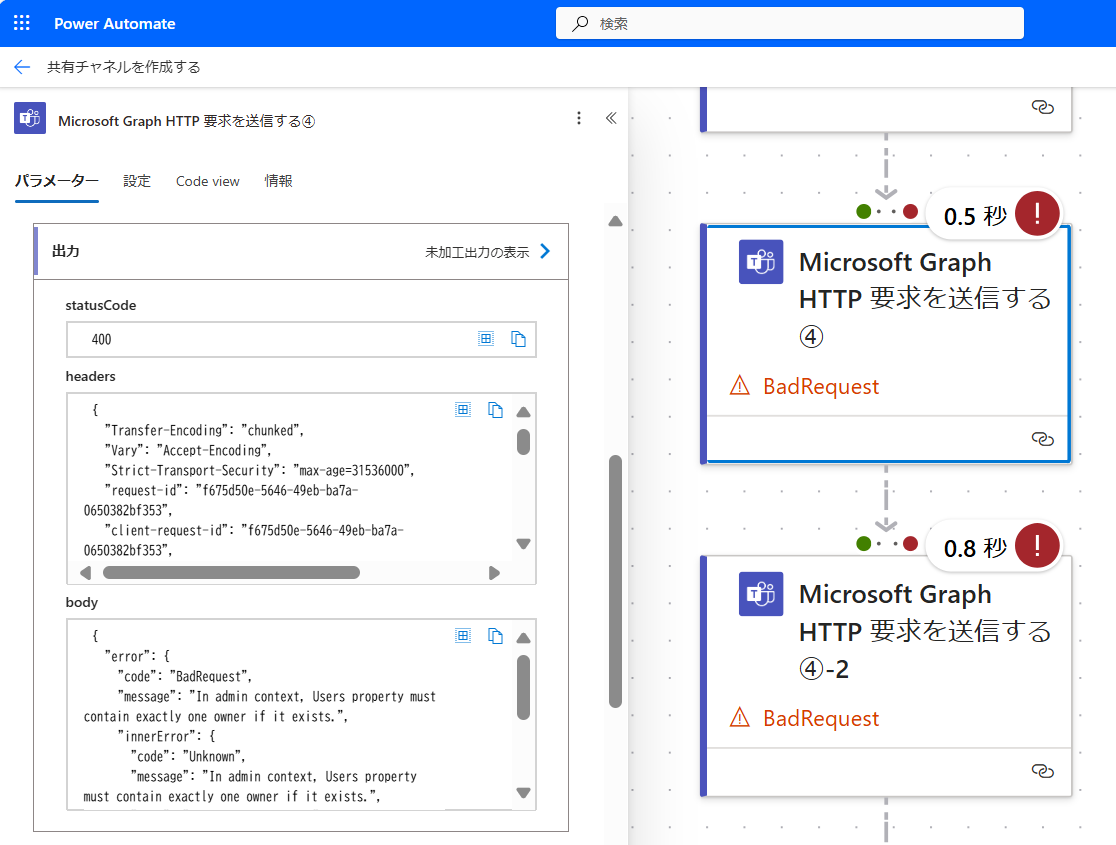Click headers horizontal scroll-left arrow
This screenshot has height=845, width=1116.
click(85, 573)
